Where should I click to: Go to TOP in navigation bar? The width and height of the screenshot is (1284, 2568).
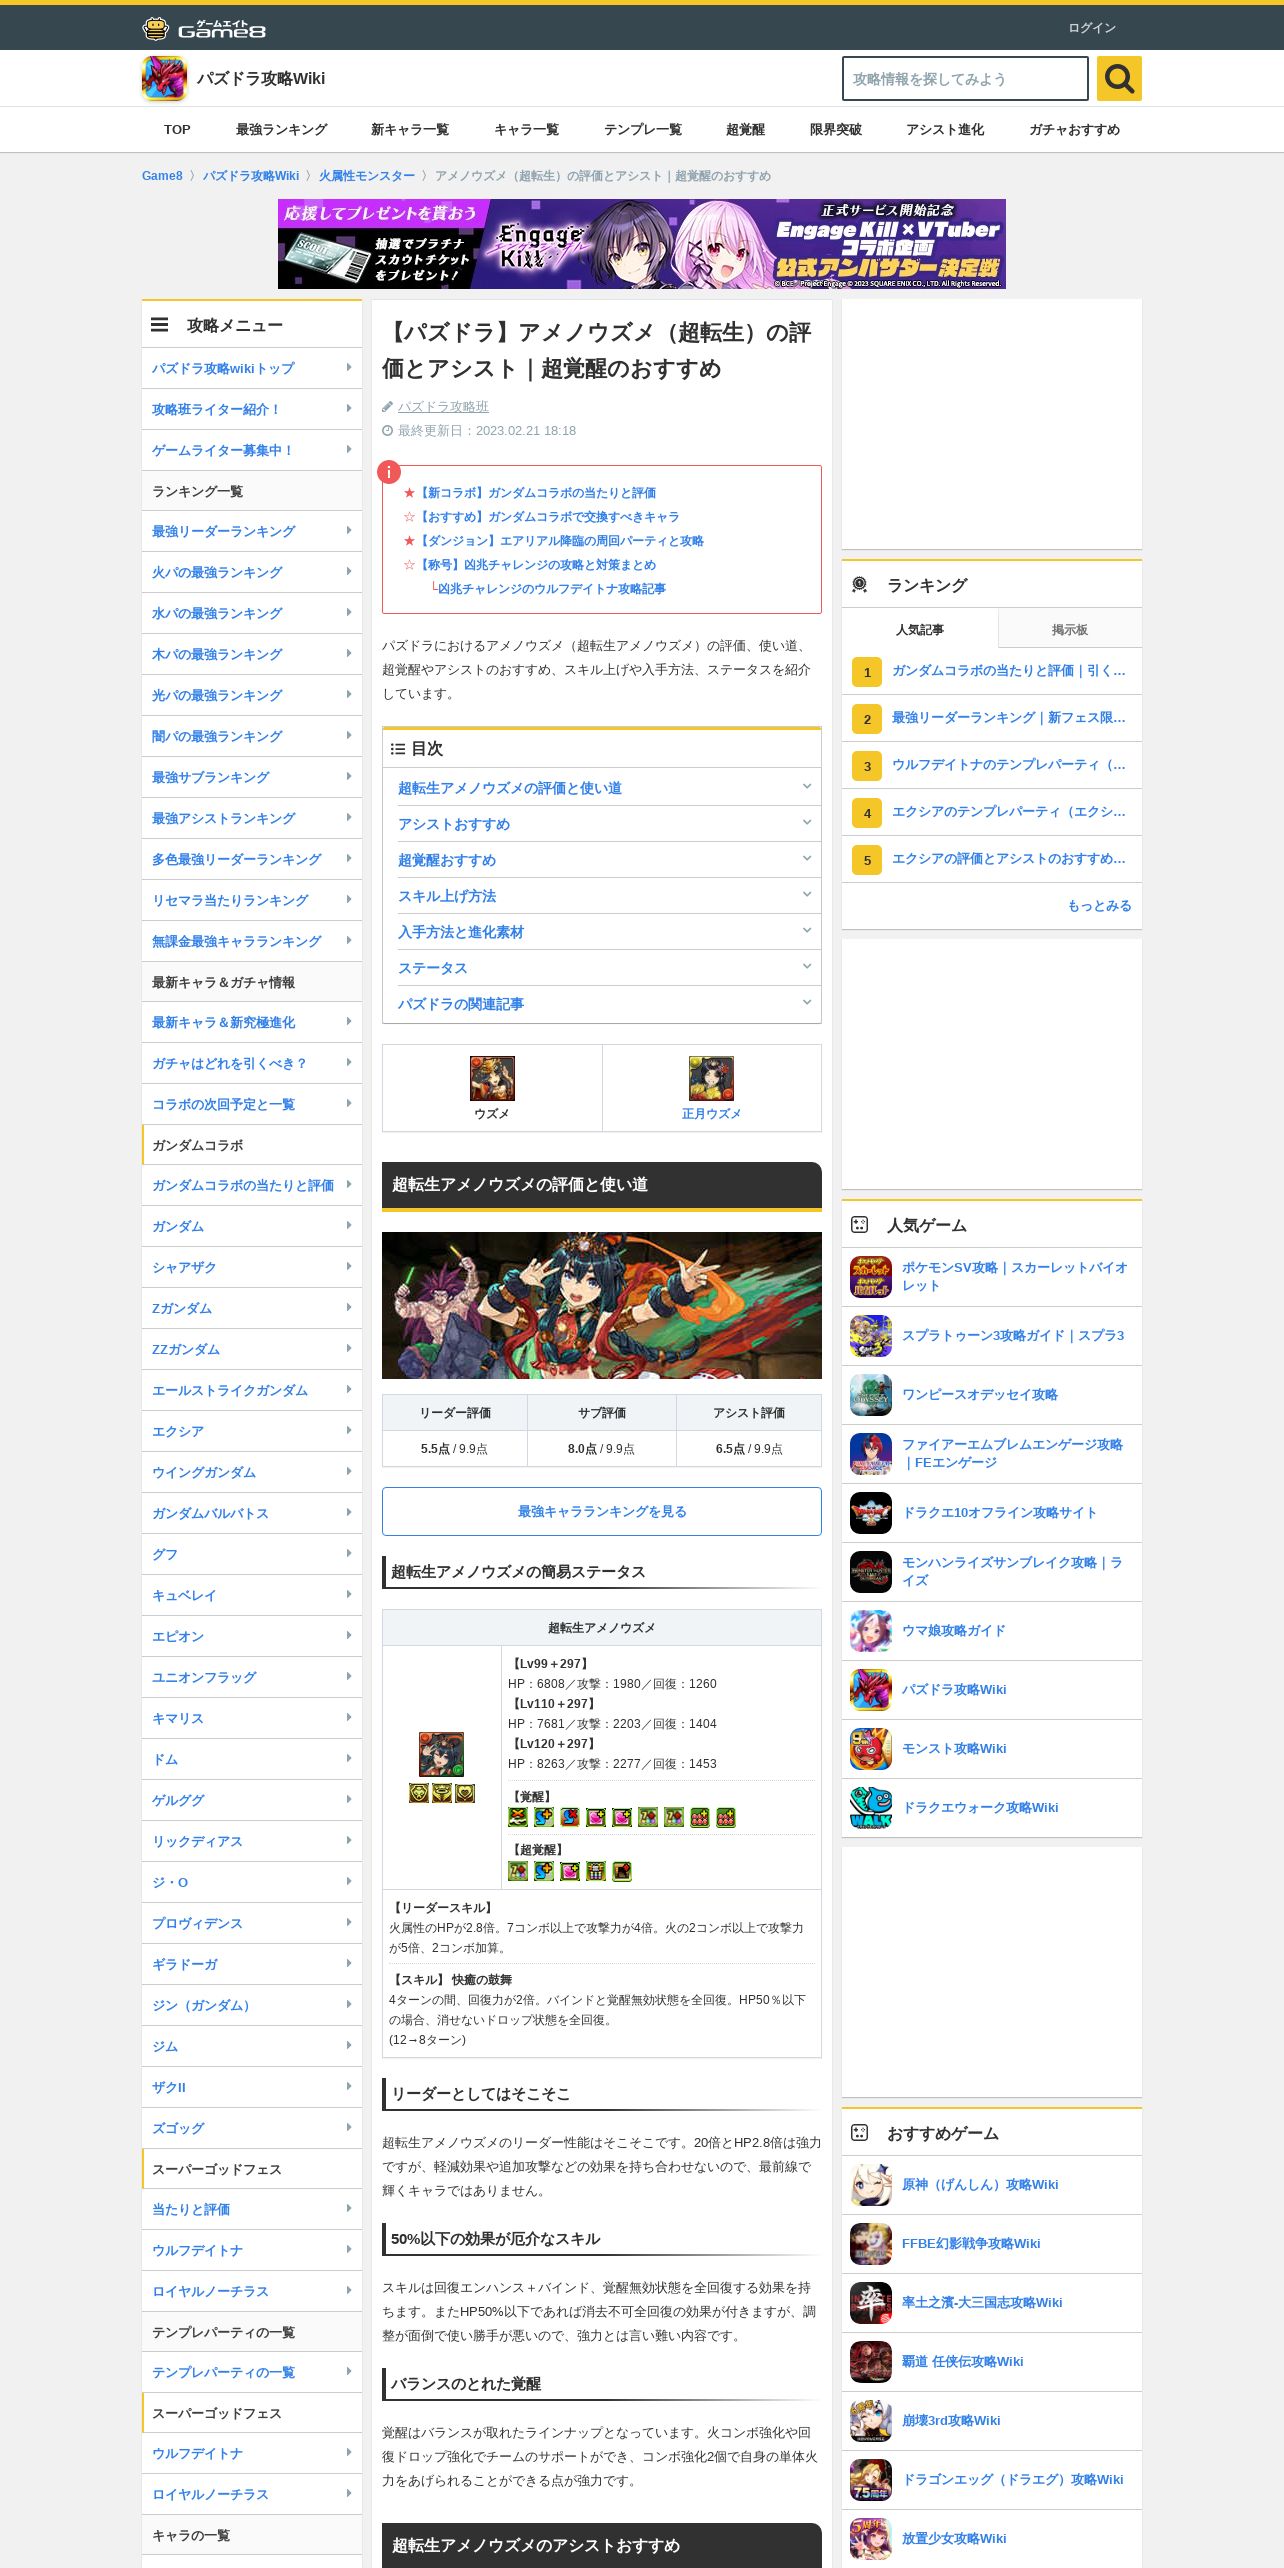(177, 130)
